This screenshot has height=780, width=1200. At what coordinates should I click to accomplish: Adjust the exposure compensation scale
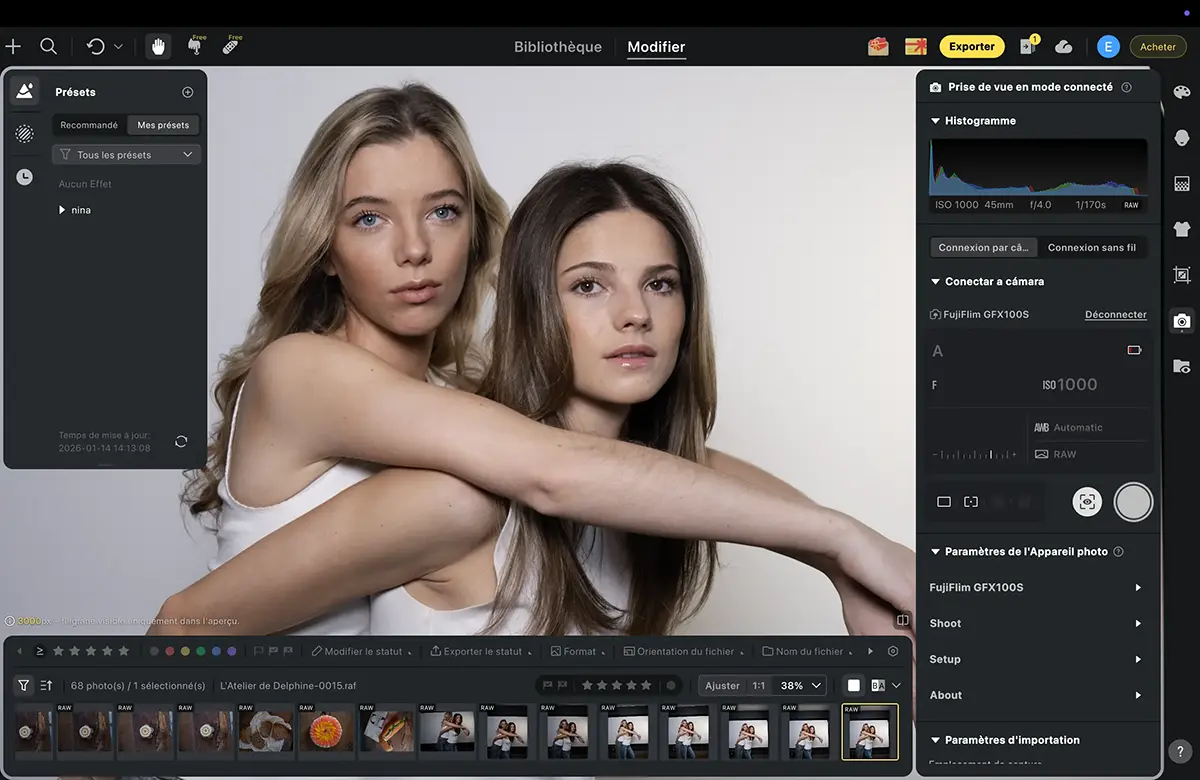[975, 454]
